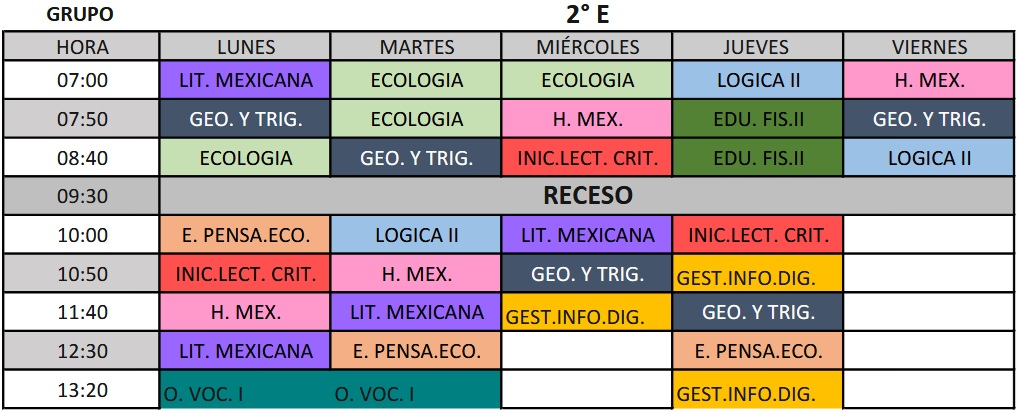Click Thursday's 07:50 EDU. FIS.II cell
This screenshot has width=1019, height=413.
click(x=758, y=119)
